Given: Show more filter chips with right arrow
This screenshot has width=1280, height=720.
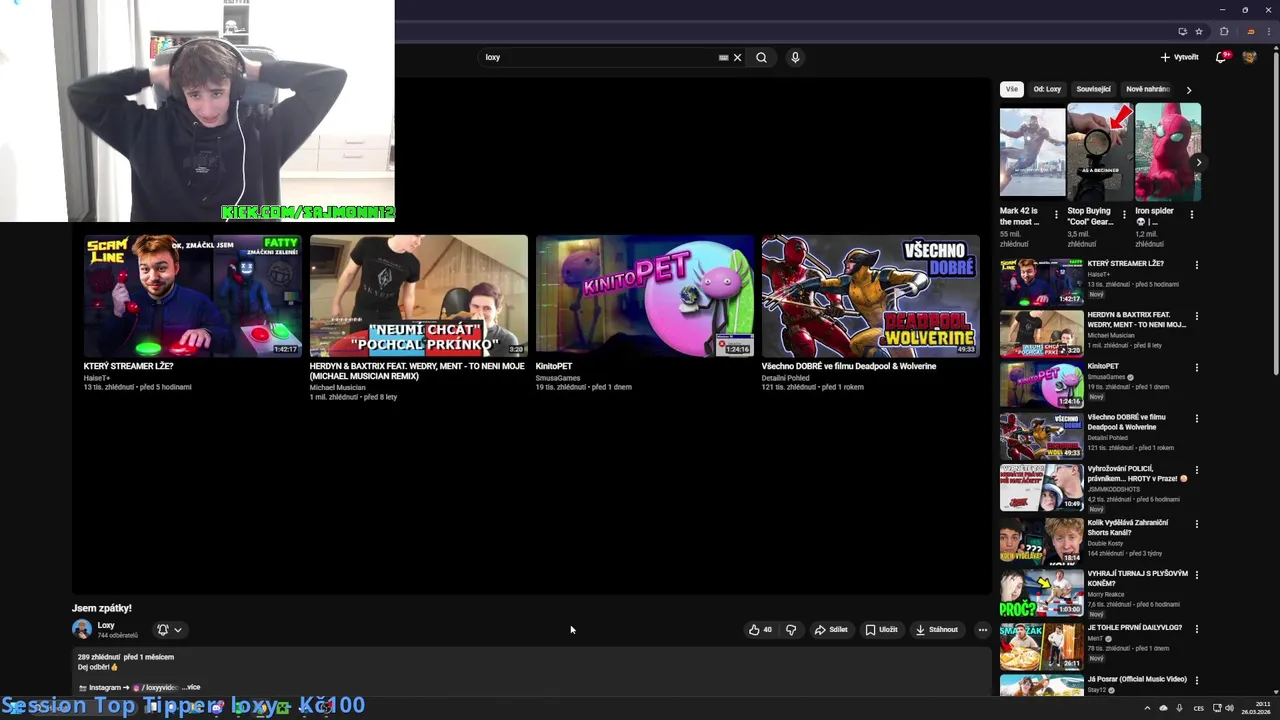Looking at the screenshot, I should 1189,90.
